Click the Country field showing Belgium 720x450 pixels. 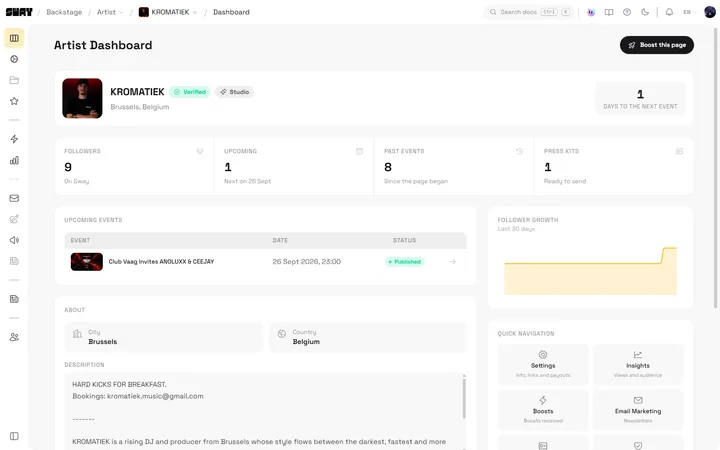[x=368, y=337]
